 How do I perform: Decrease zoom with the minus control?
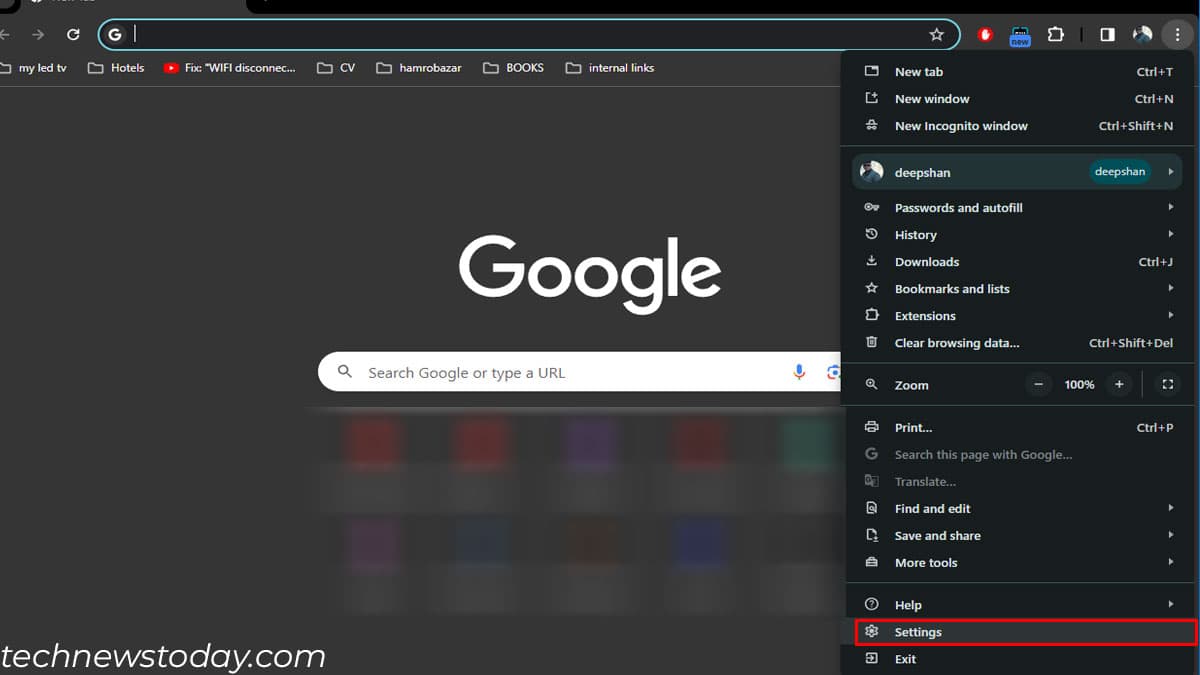[x=1038, y=384]
